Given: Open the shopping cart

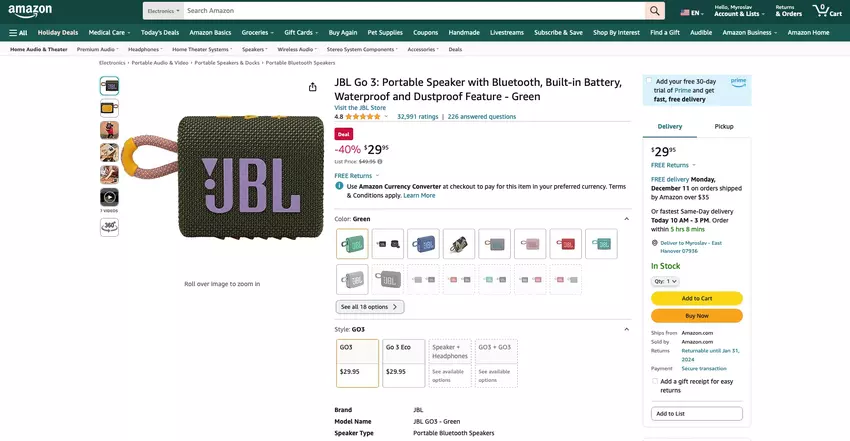Looking at the screenshot, I should click(x=821, y=11).
